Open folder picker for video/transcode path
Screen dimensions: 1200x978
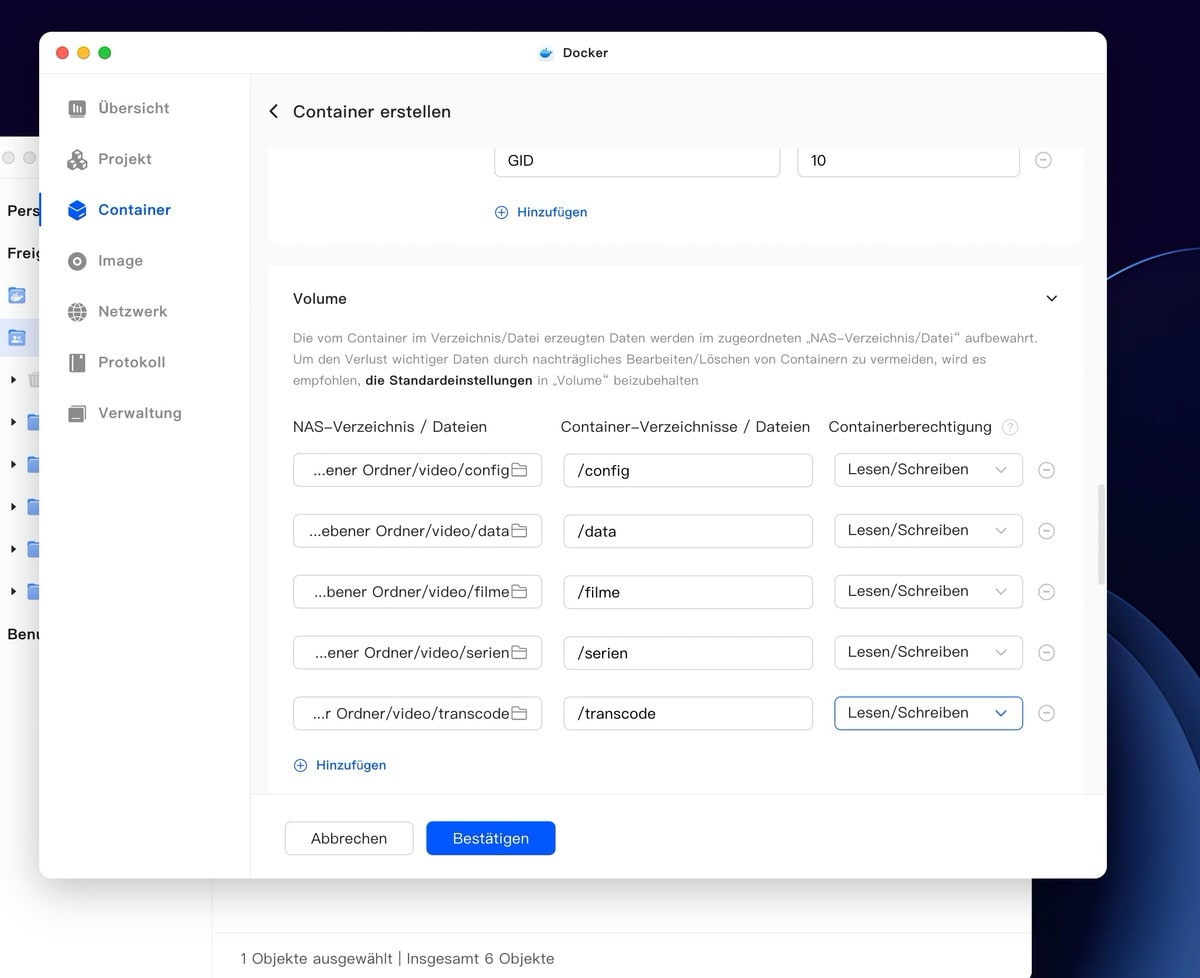coord(519,714)
